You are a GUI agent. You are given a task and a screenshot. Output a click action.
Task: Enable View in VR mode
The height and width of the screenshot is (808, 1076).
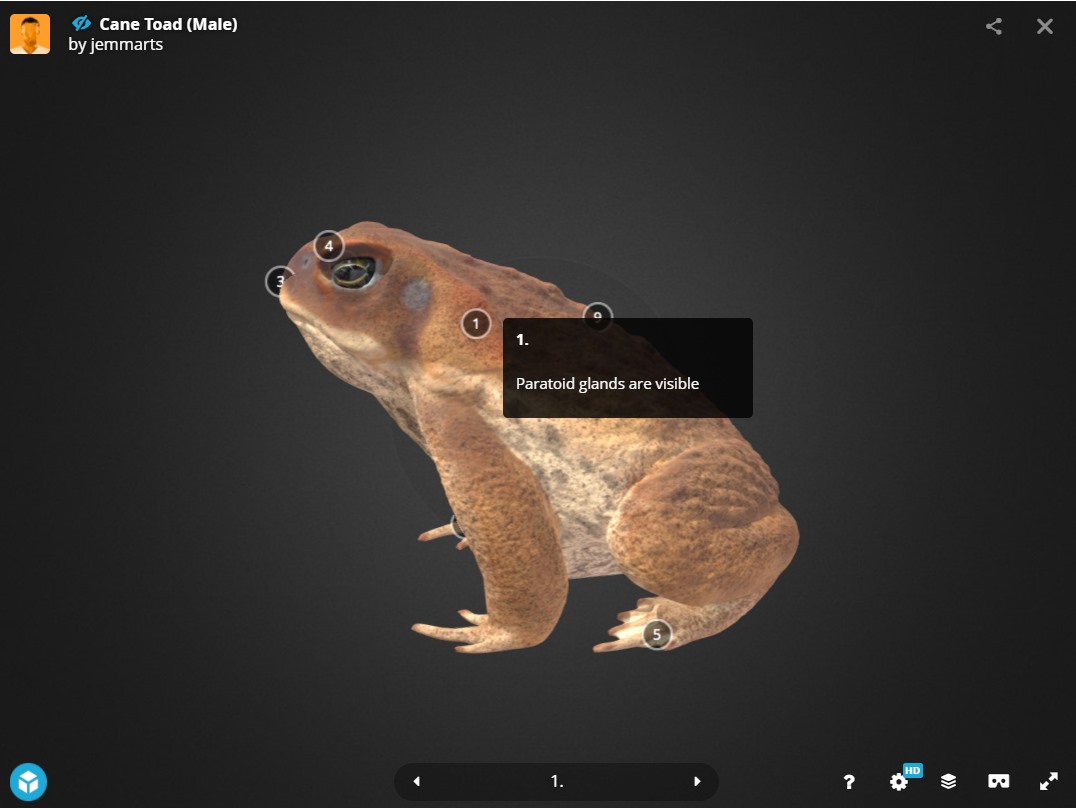click(998, 782)
